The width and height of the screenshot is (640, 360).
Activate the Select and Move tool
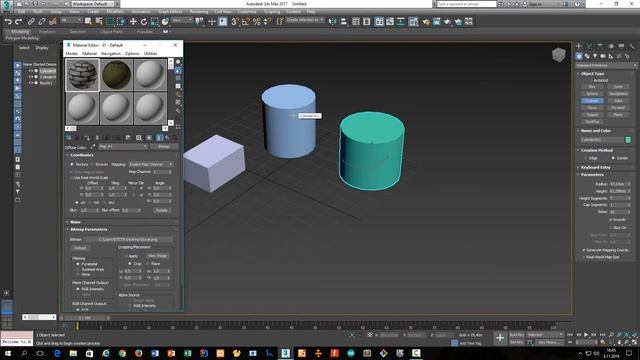click(133, 22)
